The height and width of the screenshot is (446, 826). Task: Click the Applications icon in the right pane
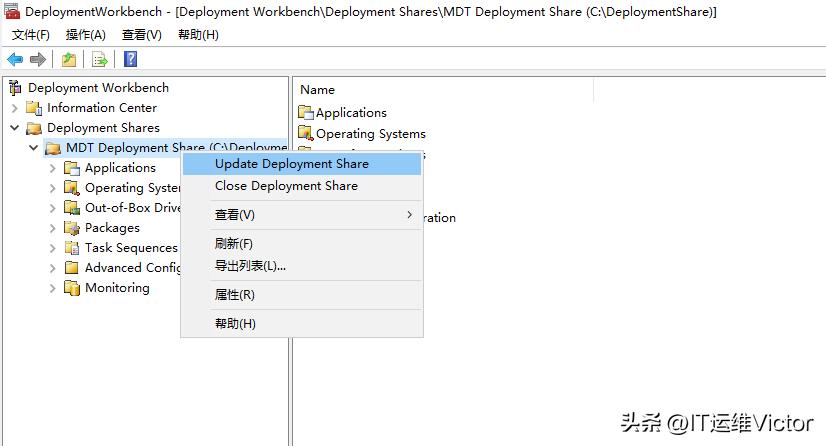click(x=306, y=112)
